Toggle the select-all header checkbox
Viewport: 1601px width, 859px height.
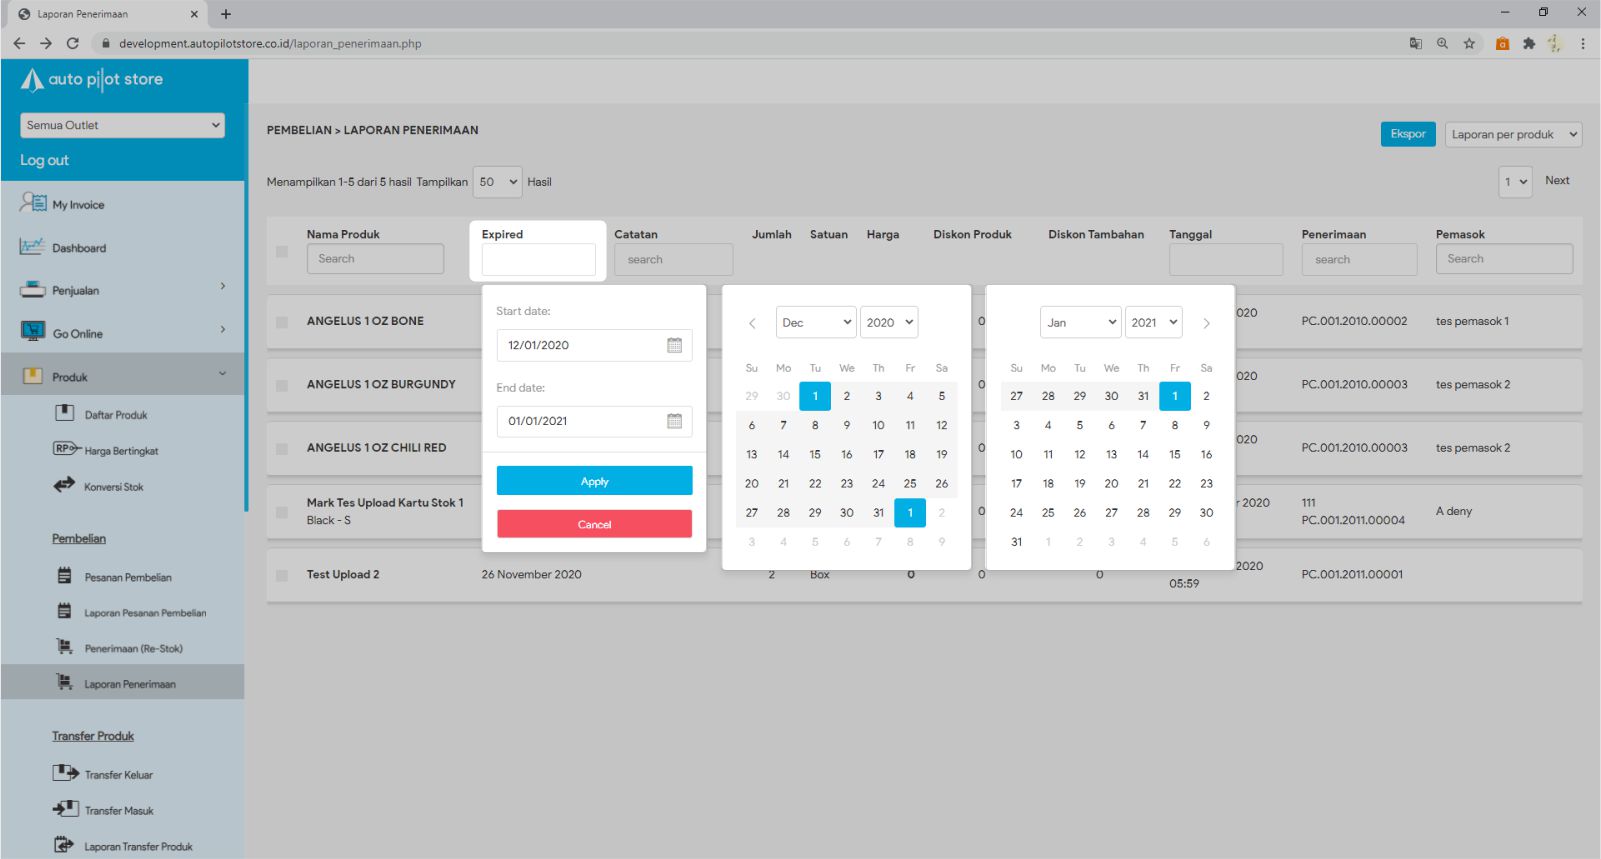click(x=282, y=251)
